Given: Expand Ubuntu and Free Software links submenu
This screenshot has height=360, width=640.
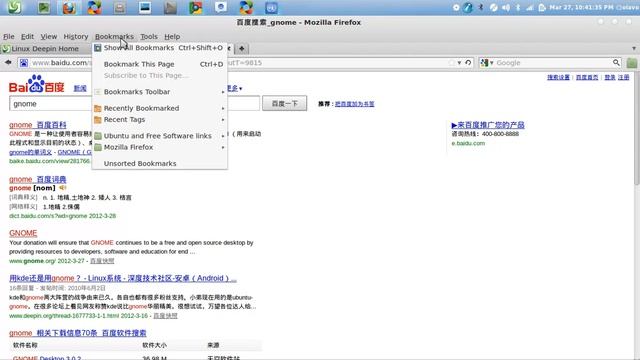Looking at the screenshot, I should click(x=160, y=136).
